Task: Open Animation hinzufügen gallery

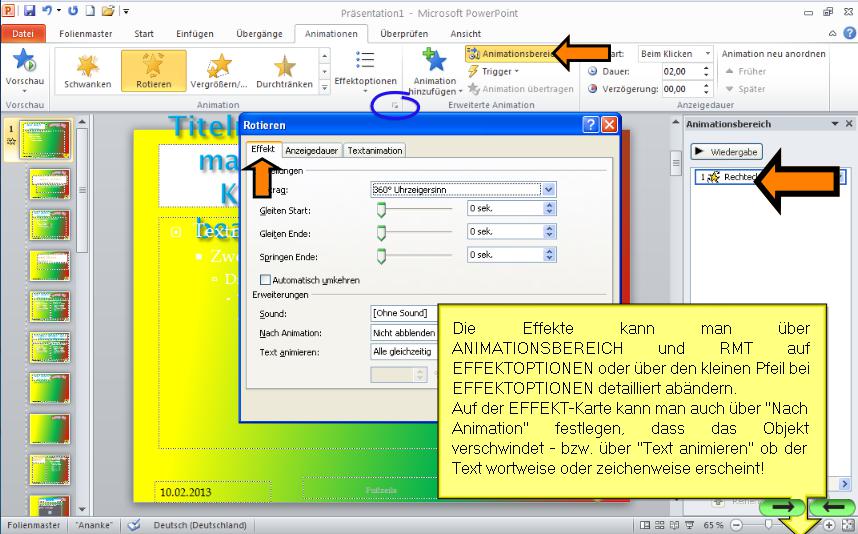Action: [x=434, y=70]
